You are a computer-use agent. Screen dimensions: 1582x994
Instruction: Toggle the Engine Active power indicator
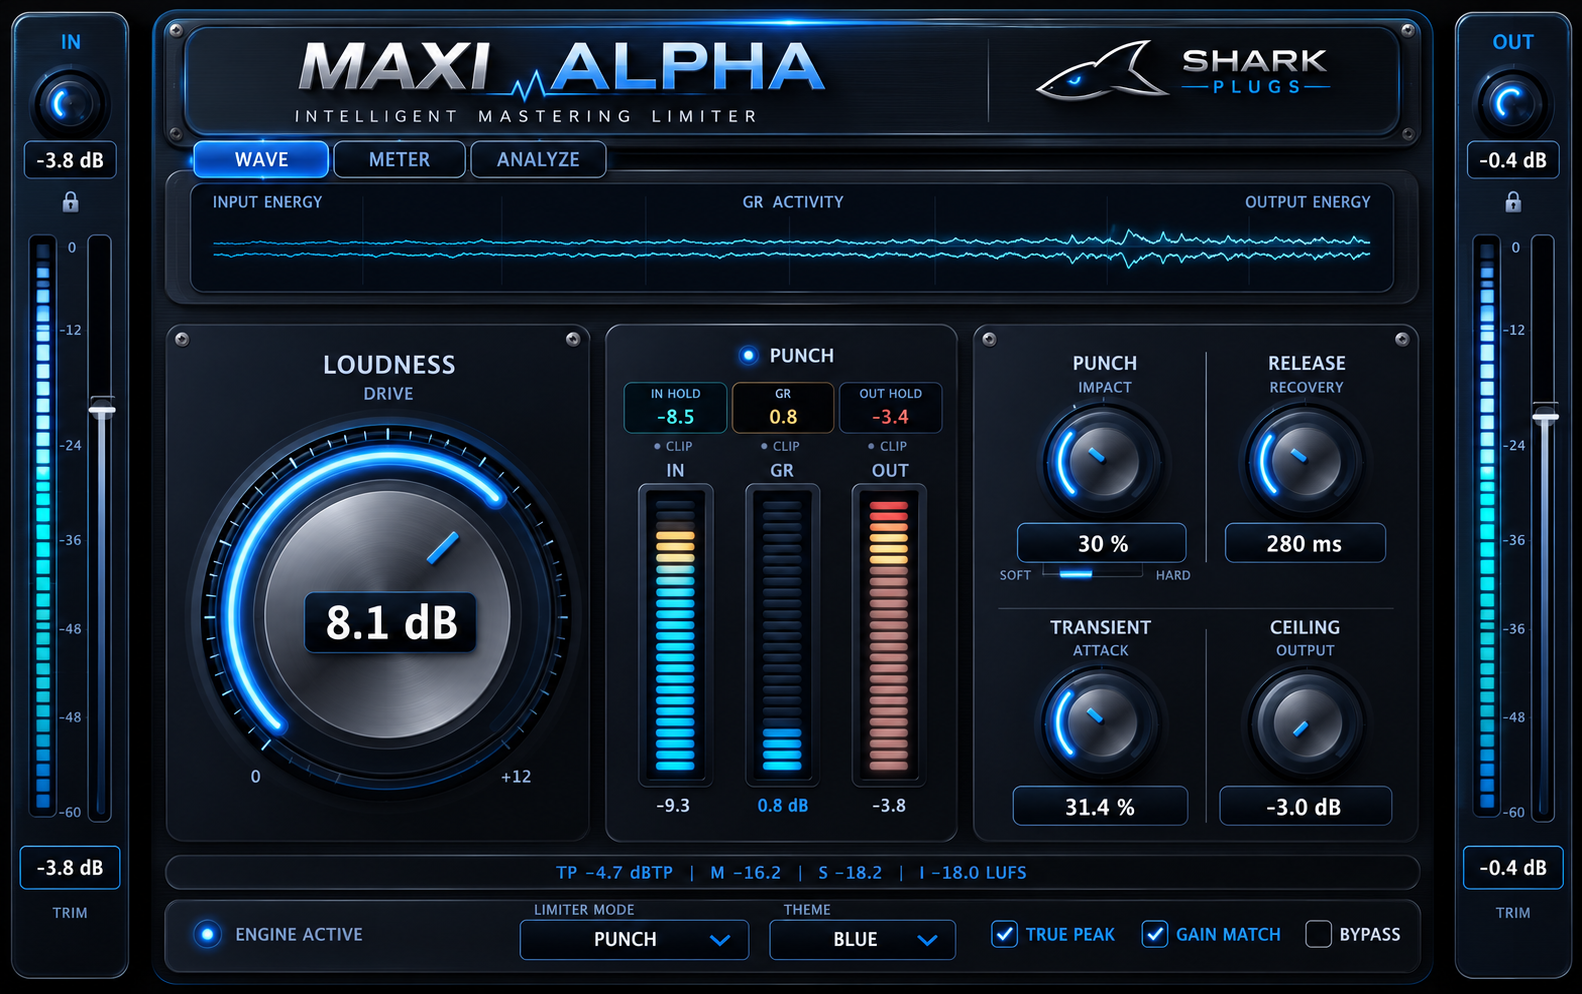coord(207,934)
